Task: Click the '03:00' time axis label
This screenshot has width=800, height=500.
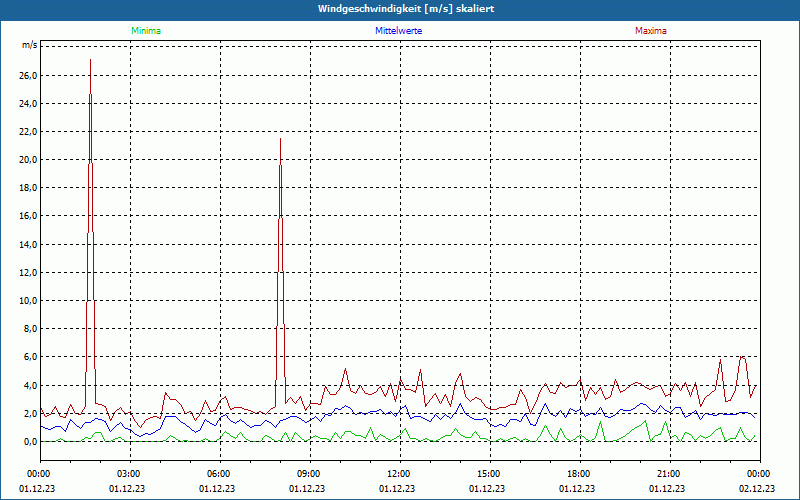Action: 131,474
